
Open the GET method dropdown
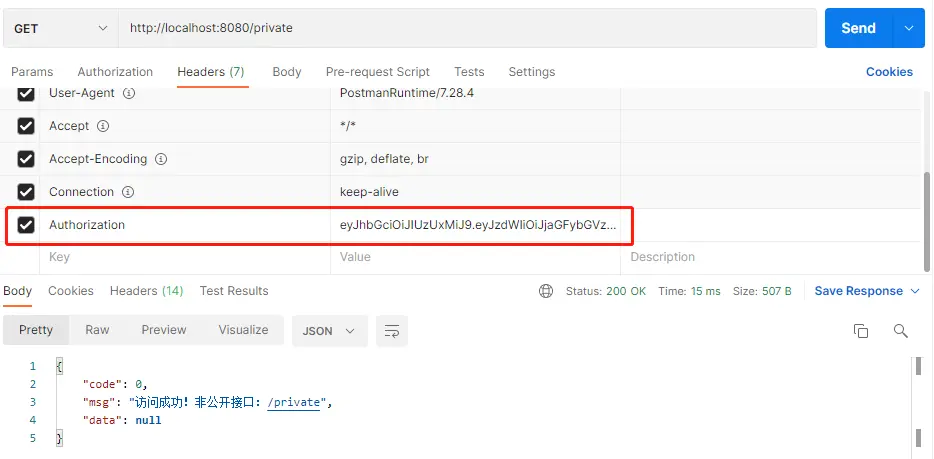59,28
